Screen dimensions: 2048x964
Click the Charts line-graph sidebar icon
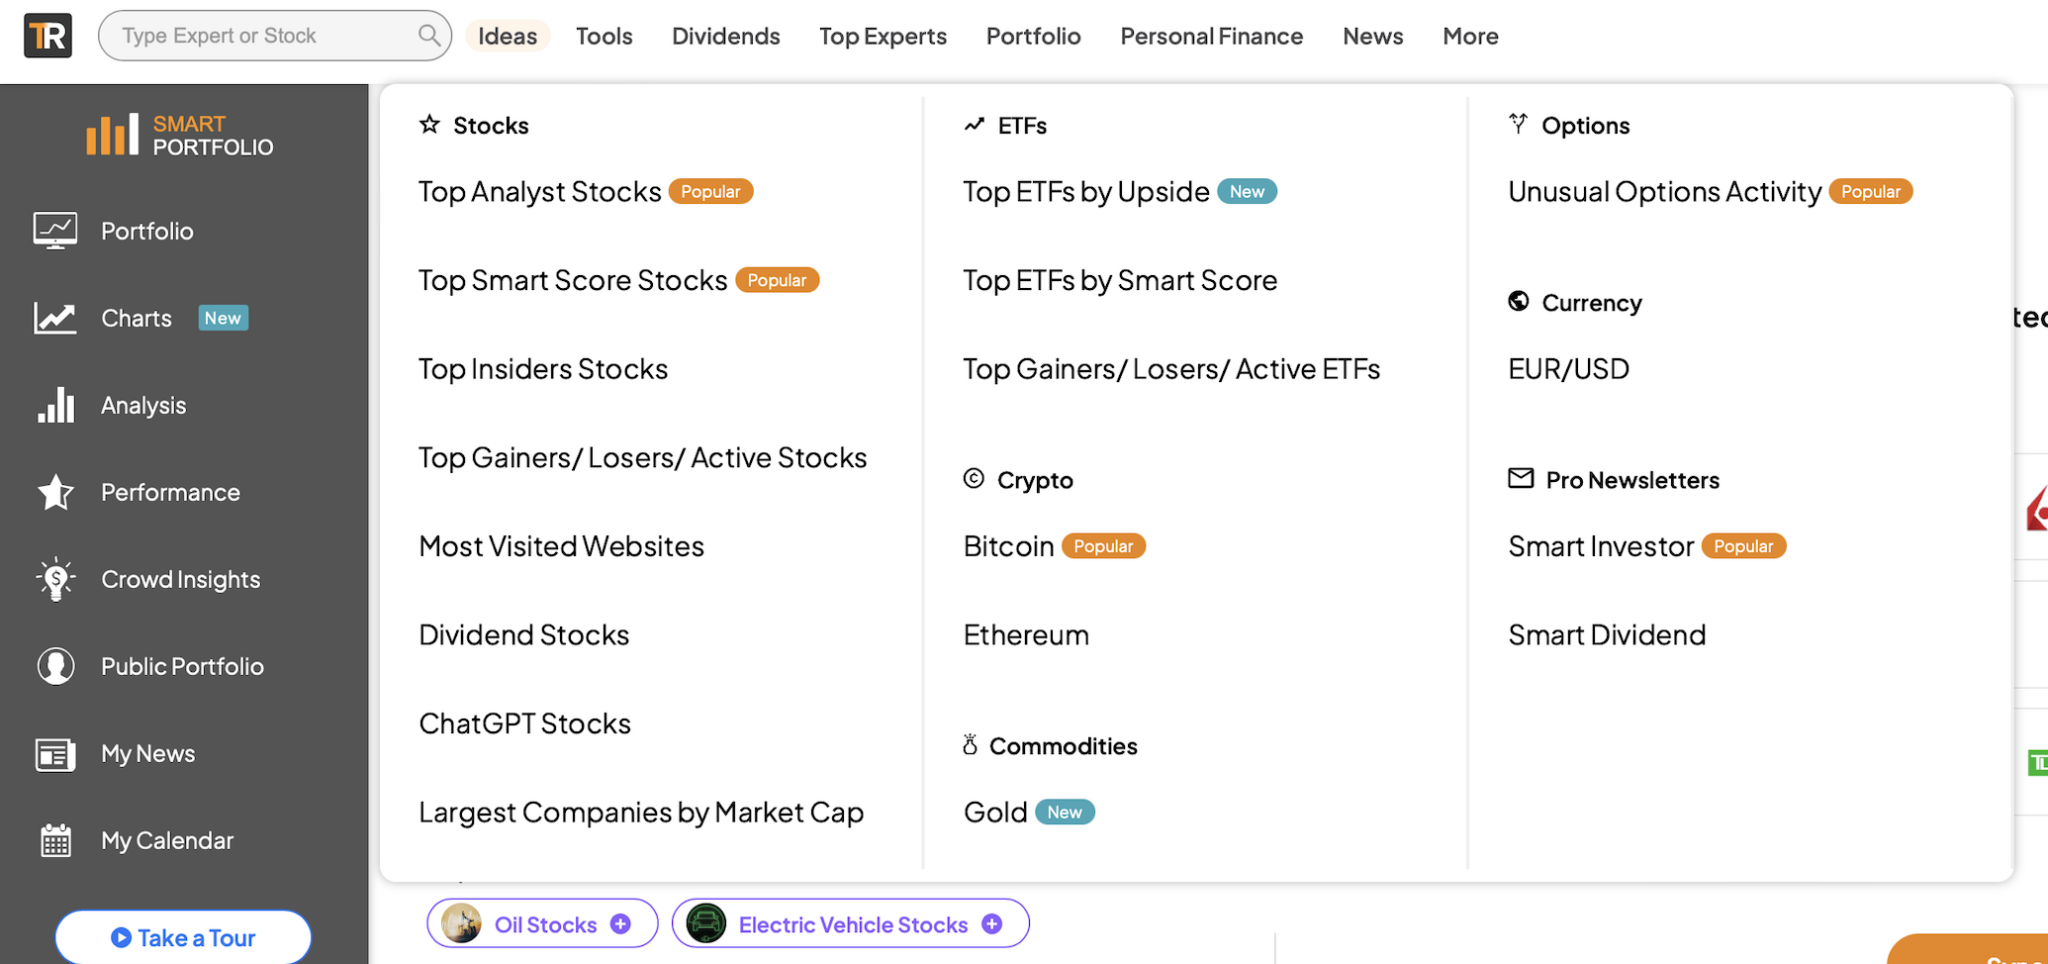click(55, 318)
